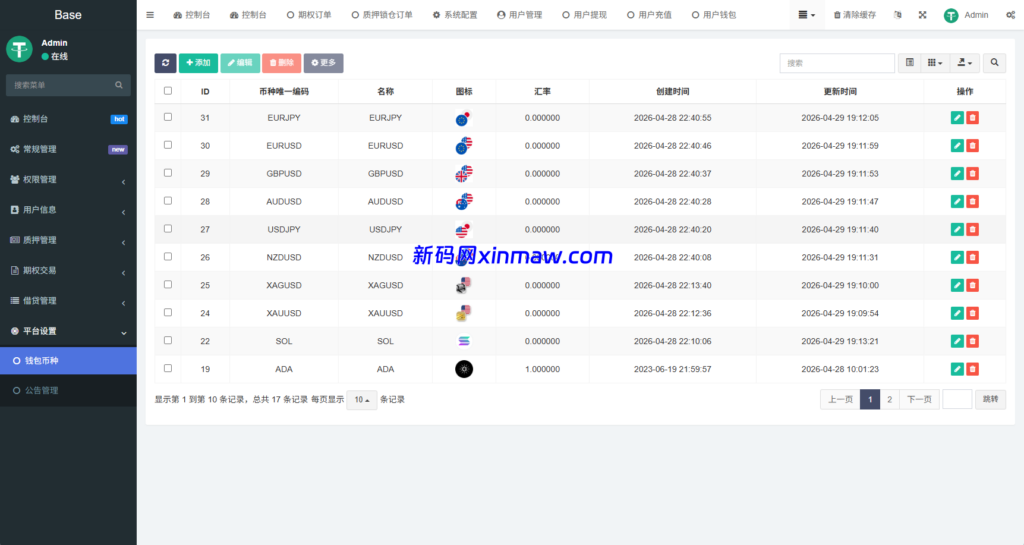Click the 编辑 edit button in toolbar

[240, 63]
